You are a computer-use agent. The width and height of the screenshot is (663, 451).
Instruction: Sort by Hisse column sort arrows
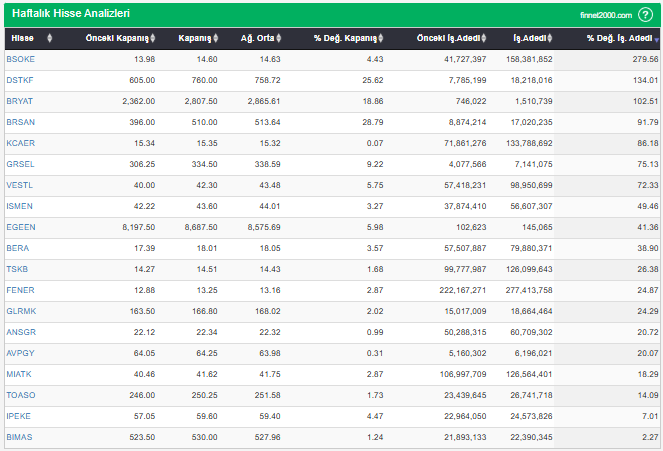tap(50, 39)
